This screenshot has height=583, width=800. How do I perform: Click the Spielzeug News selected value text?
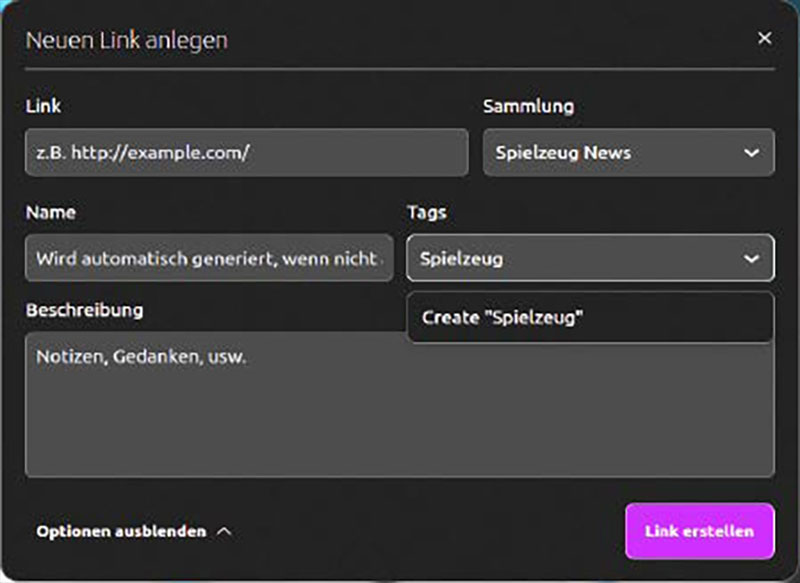pyautogui.click(x=563, y=153)
